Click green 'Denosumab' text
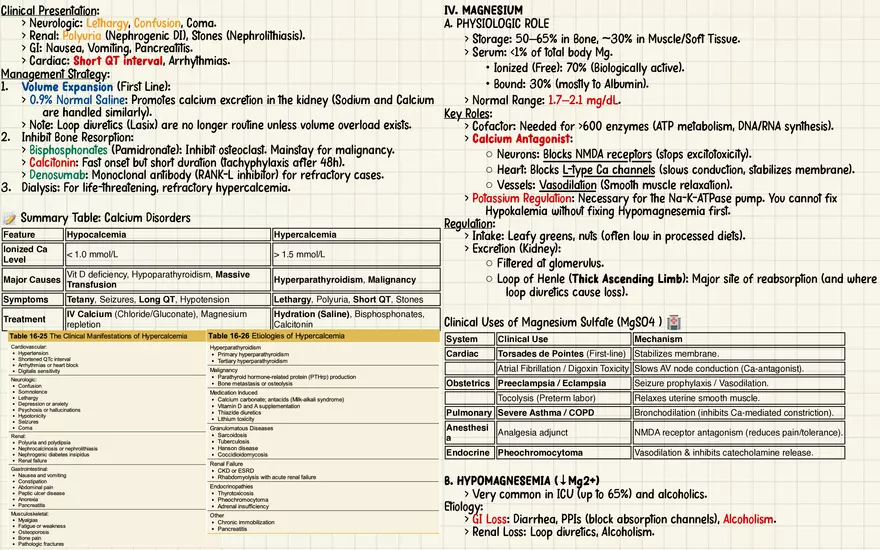Image resolution: width=880 pixels, height=550 pixels. pos(58,175)
